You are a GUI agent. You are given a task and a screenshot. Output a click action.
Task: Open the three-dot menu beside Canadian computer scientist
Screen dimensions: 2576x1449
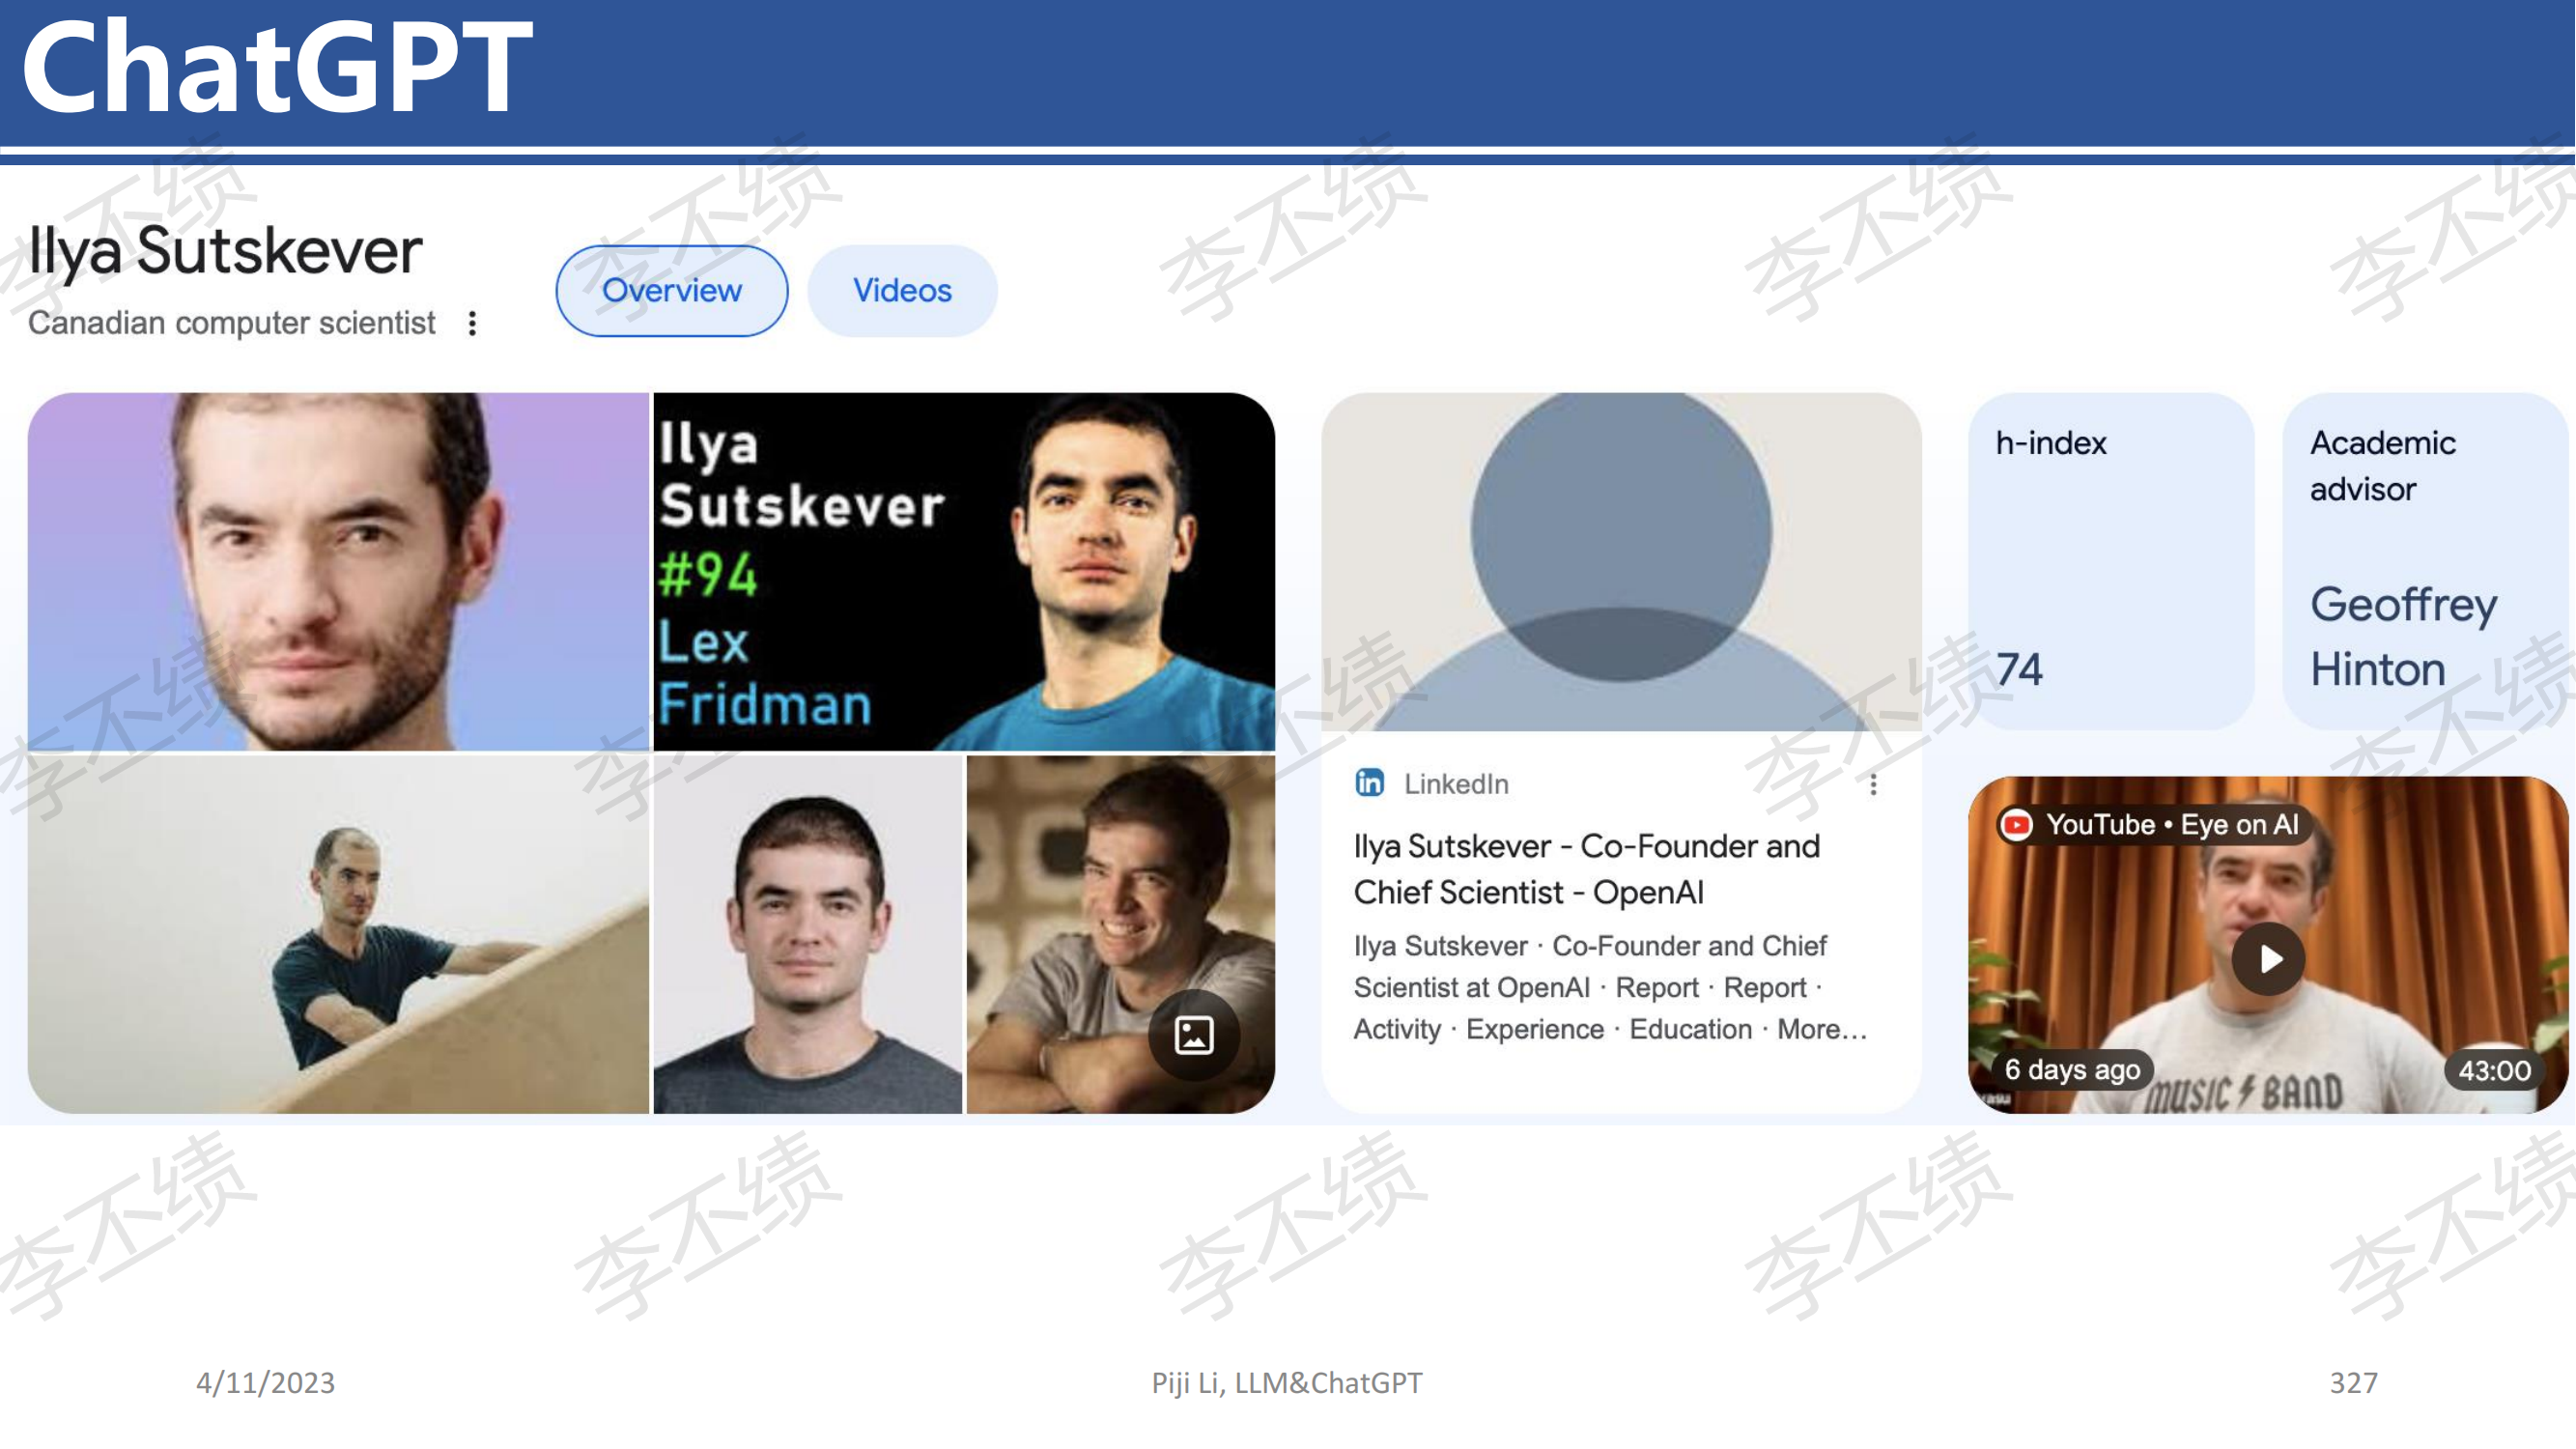pyautogui.click(x=472, y=323)
